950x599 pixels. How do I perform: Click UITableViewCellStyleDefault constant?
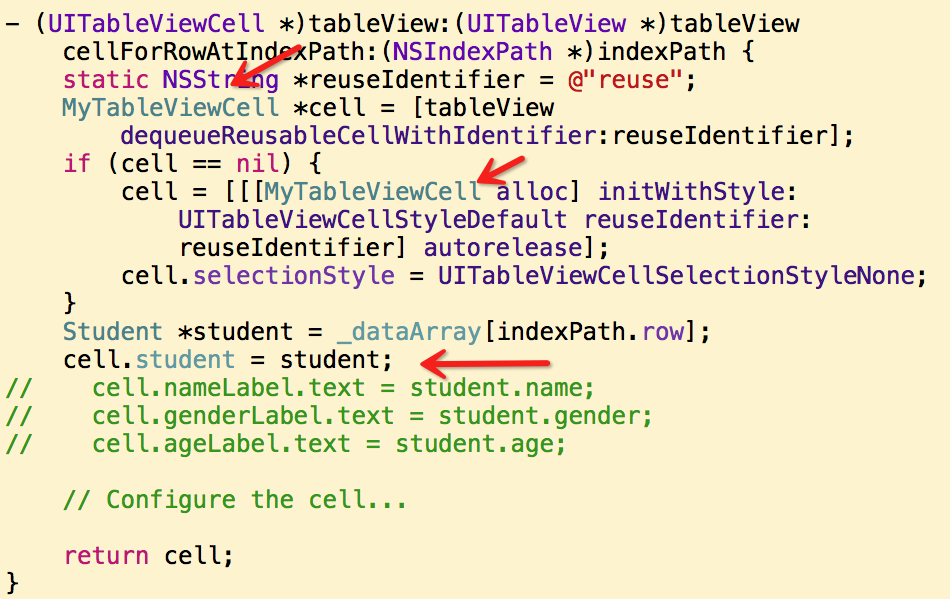click(373, 219)
